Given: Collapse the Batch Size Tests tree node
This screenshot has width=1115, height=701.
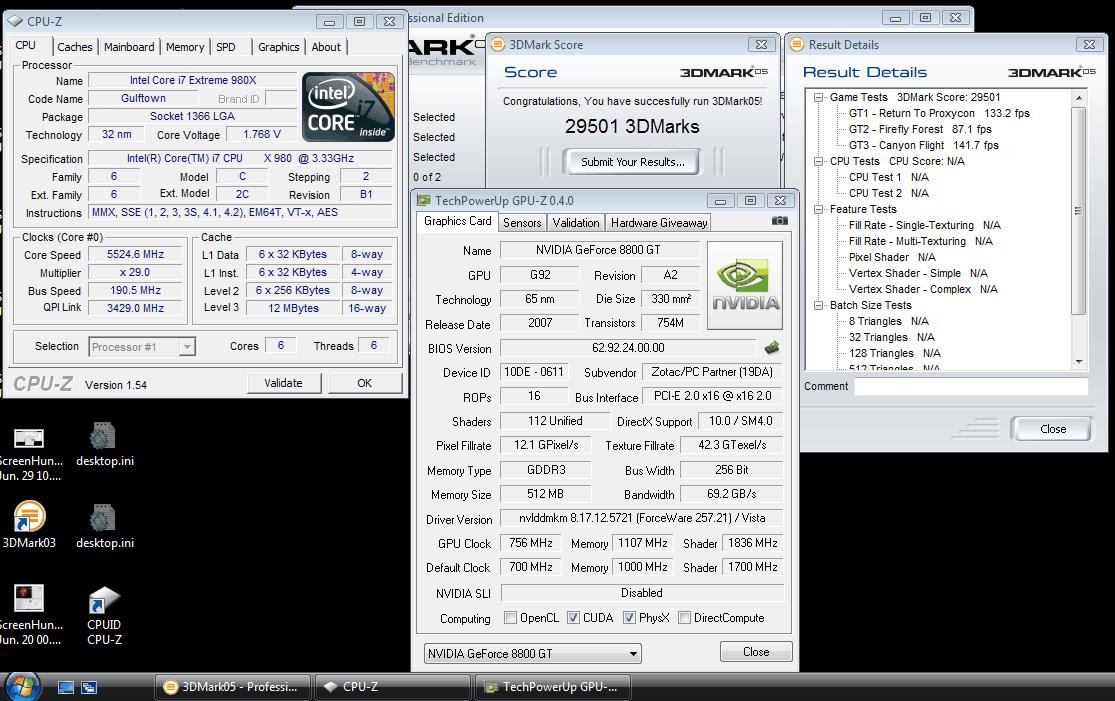Looking at the screenshot, I should [818, 305].
